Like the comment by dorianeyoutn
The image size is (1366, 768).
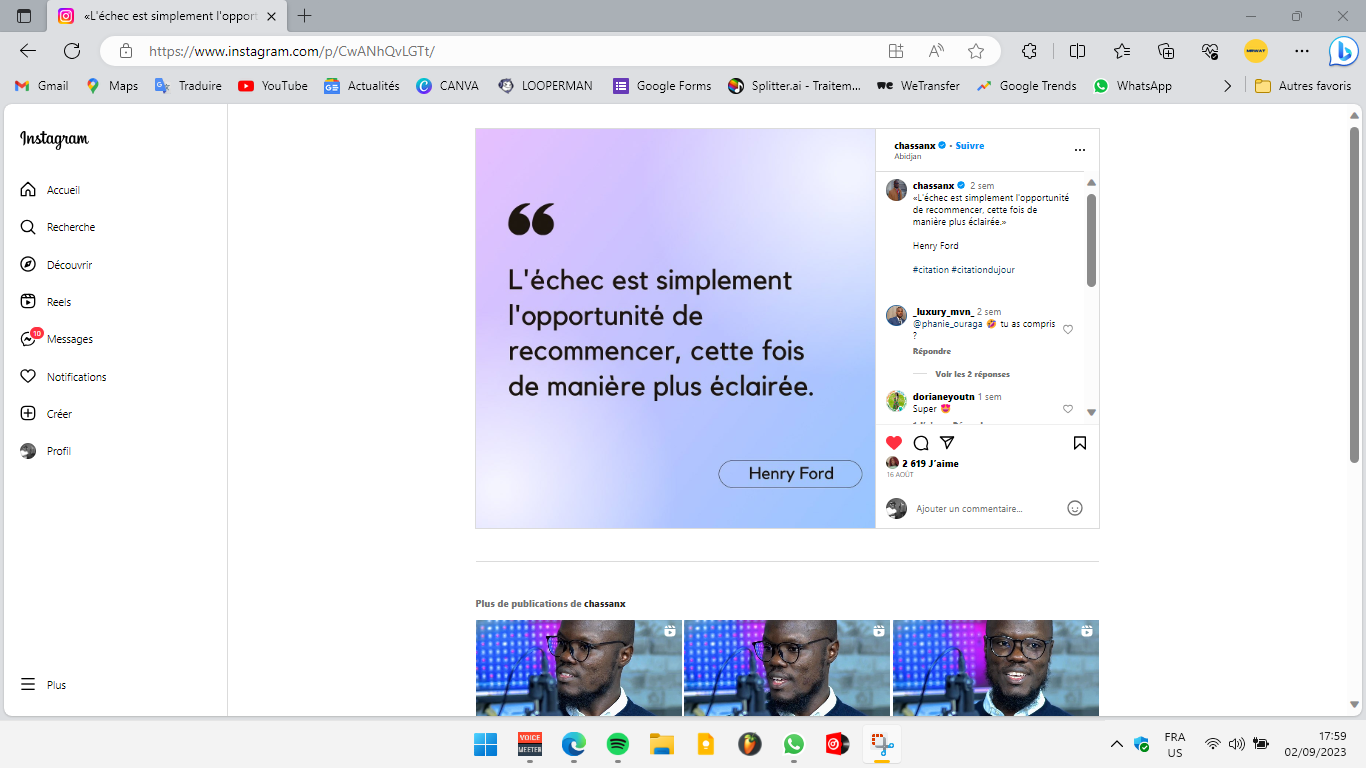[1068, 409]
